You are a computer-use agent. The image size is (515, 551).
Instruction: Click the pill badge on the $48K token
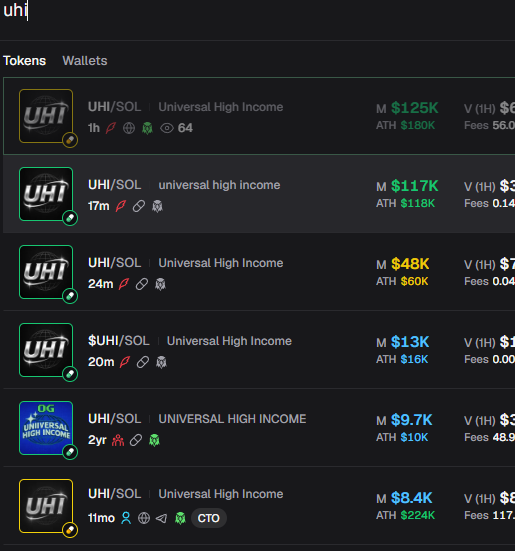pos(70,296)
